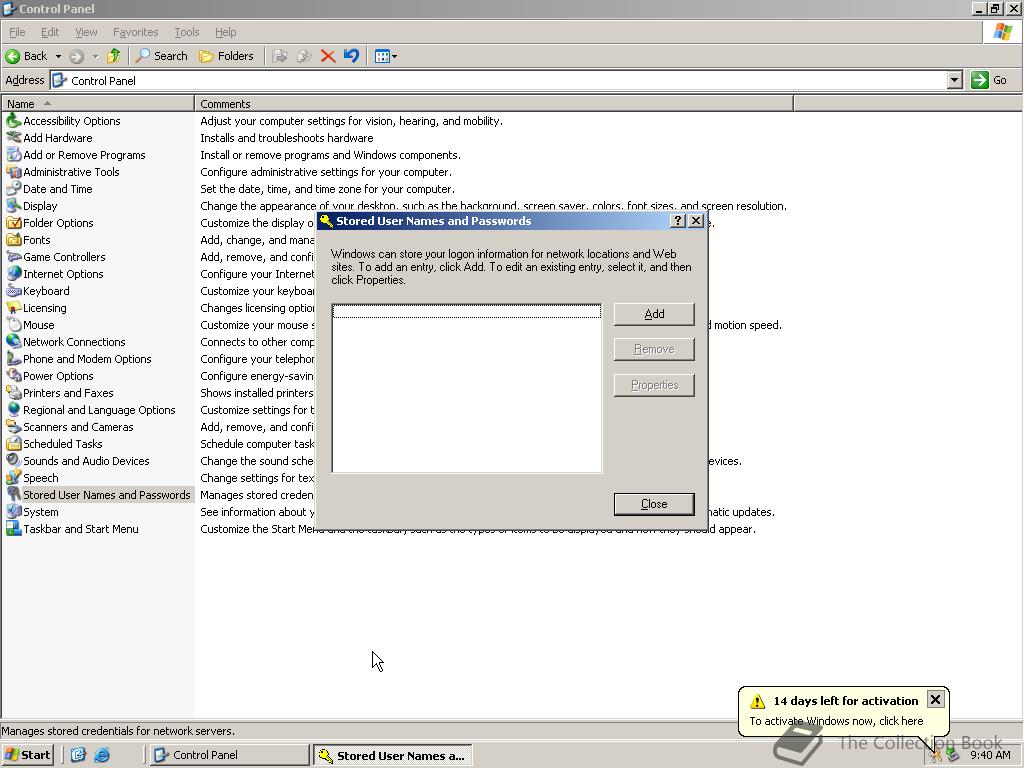The width and height of the screenshot is (1024, 768).
Task: Click Close in Stored User Names dialog
Action: (x=654, y=504)
